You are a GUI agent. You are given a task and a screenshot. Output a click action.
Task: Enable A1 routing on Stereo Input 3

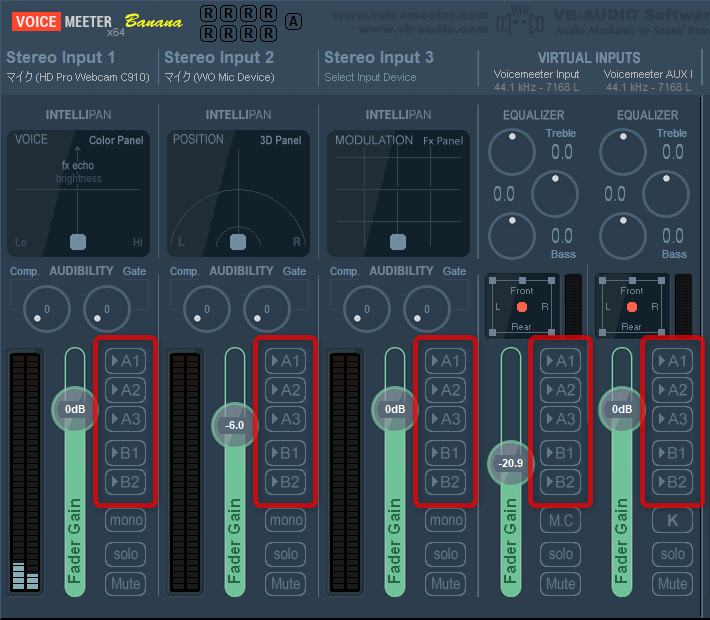(x=446, y=361)
